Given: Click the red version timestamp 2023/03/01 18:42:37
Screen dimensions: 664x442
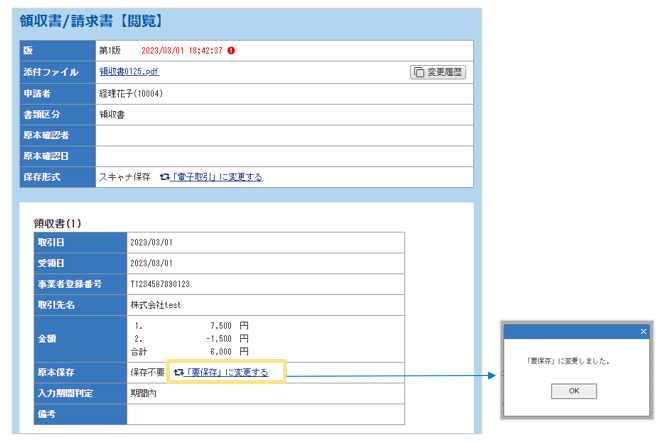Looking at the screenshot, I should tap(182, 50).
